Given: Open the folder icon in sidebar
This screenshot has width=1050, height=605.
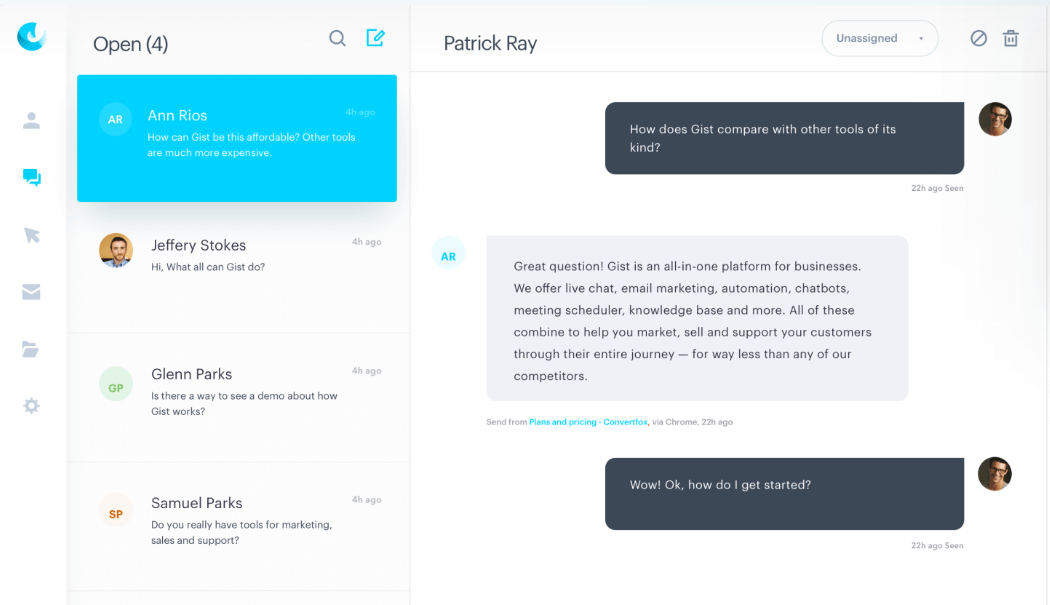Looking at the screenshot, I should (x=32, y=349).
